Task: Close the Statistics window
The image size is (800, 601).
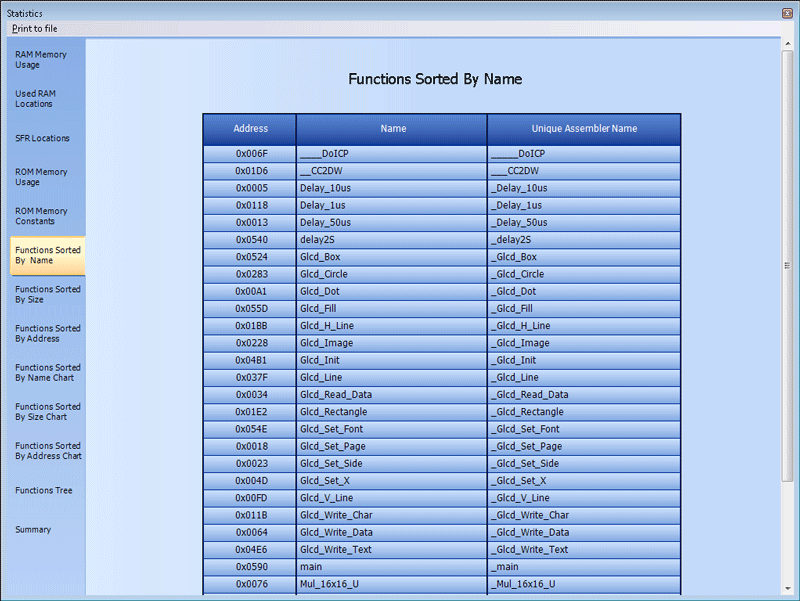Action: point(787,13)
